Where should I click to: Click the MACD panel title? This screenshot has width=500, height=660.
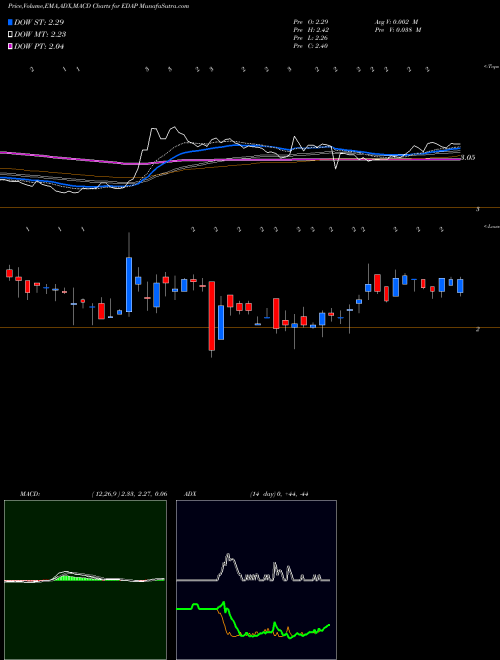[30, 494]
